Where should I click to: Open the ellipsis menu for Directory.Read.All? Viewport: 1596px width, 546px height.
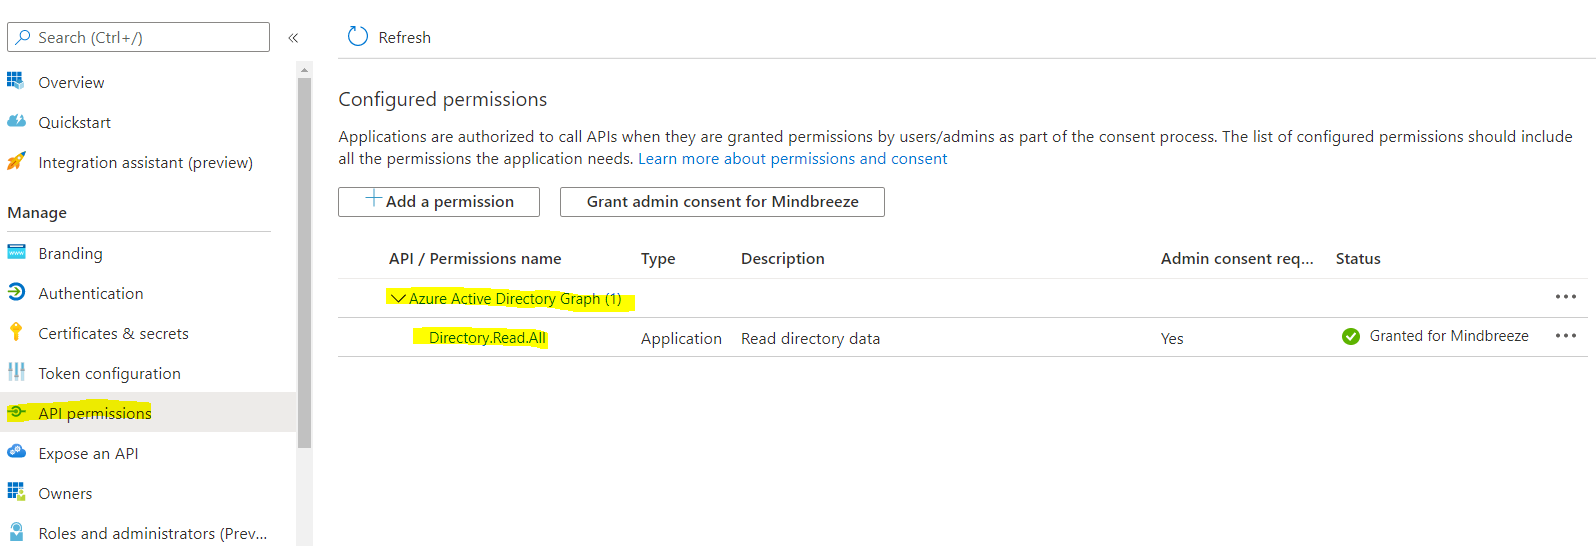pyautogui.click(x=1565, y=336)
